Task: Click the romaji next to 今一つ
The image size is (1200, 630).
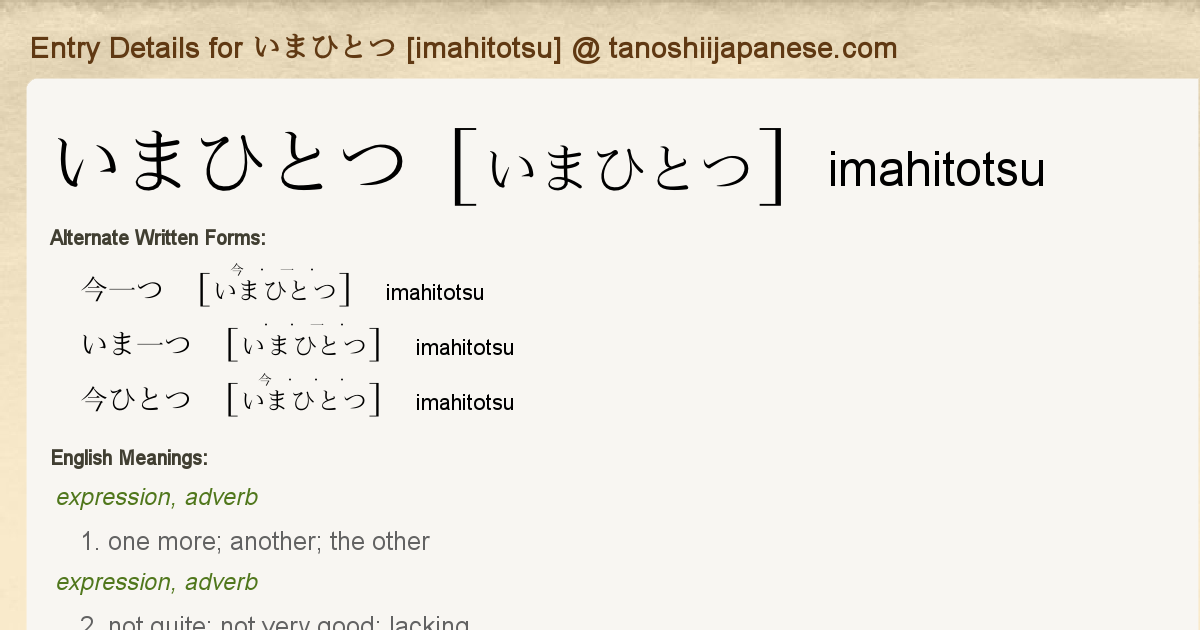Action: 434,293
